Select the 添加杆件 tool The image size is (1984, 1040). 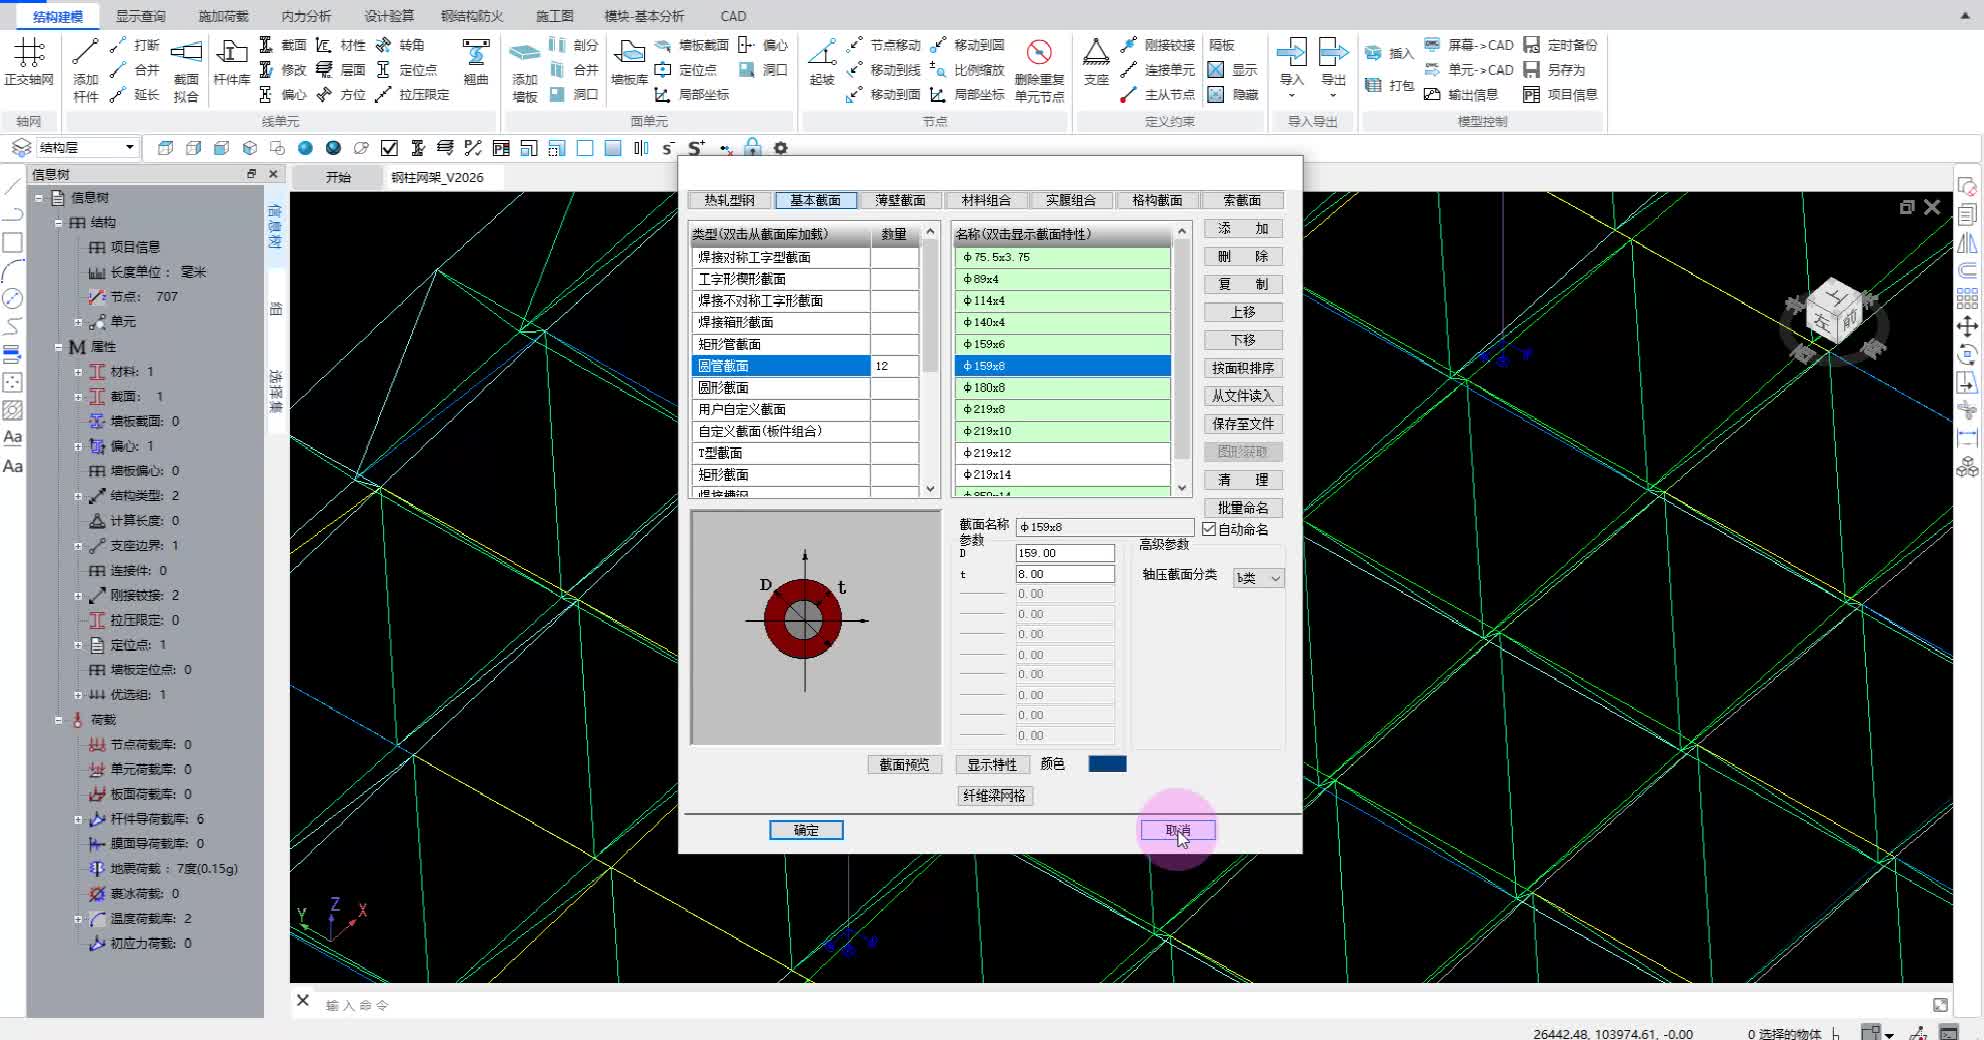85,53
